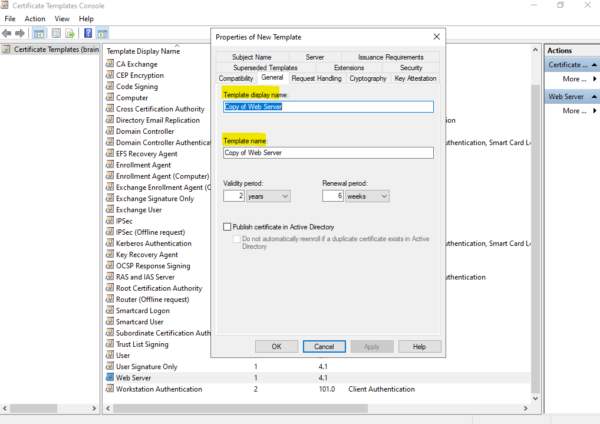
Task: Switch to the Security tab
Action: [x=411, y=68]
